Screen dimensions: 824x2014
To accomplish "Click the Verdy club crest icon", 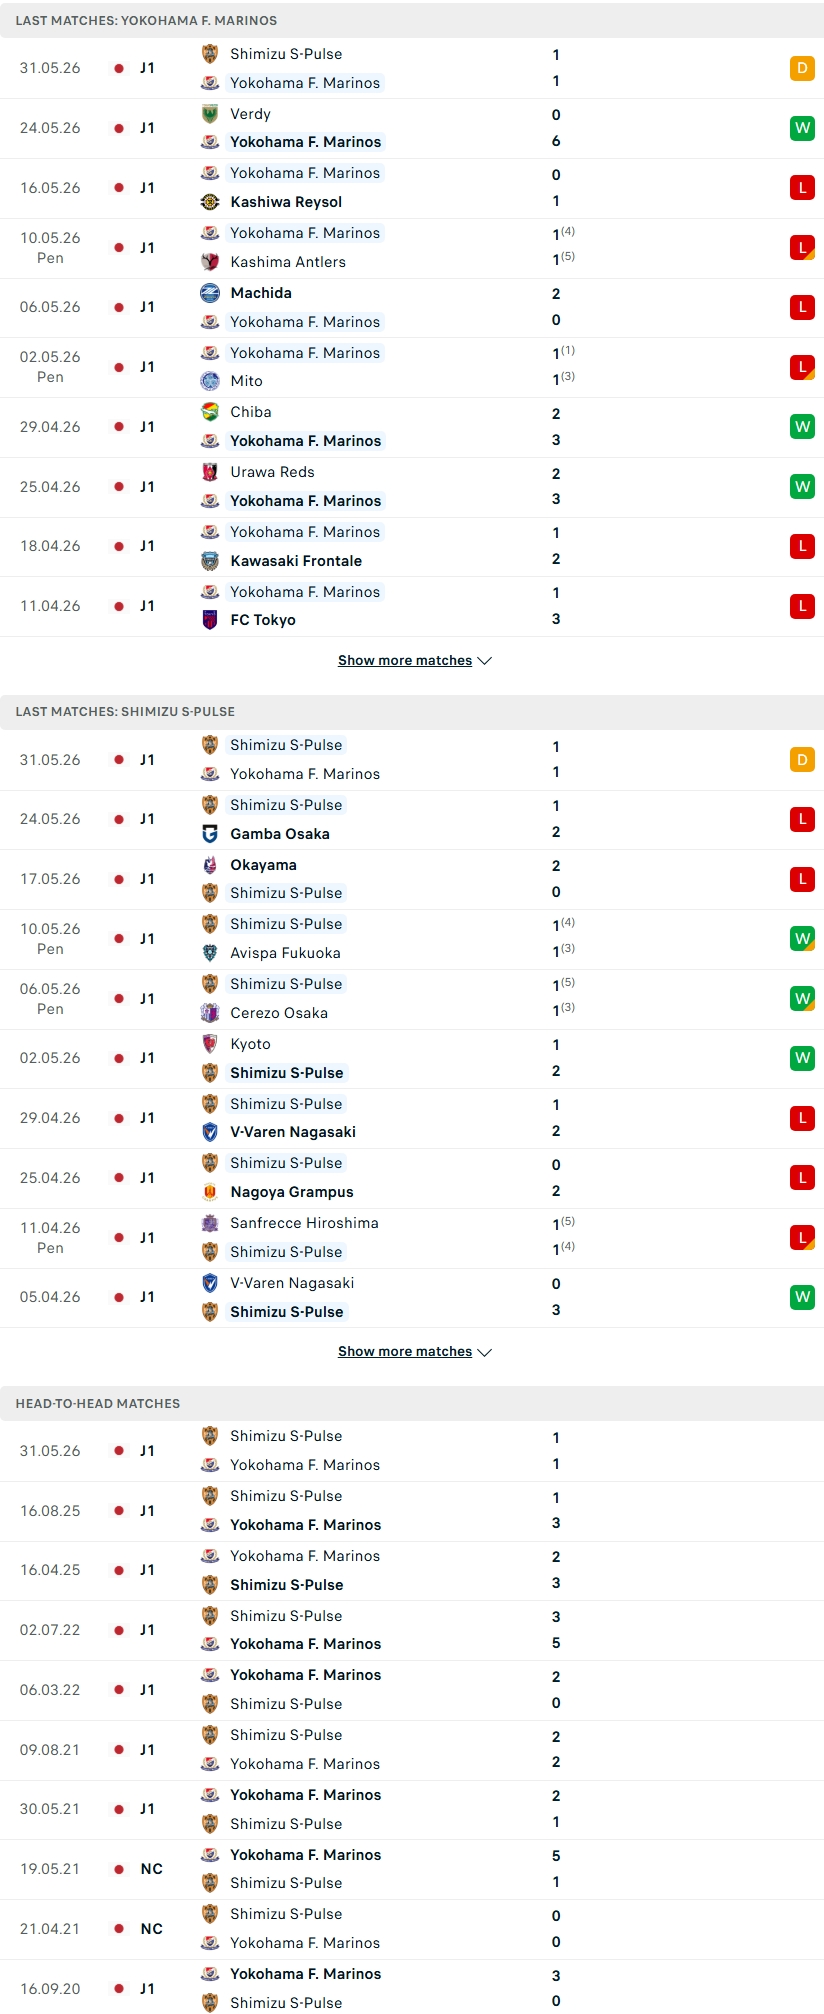I will [210, 114].
